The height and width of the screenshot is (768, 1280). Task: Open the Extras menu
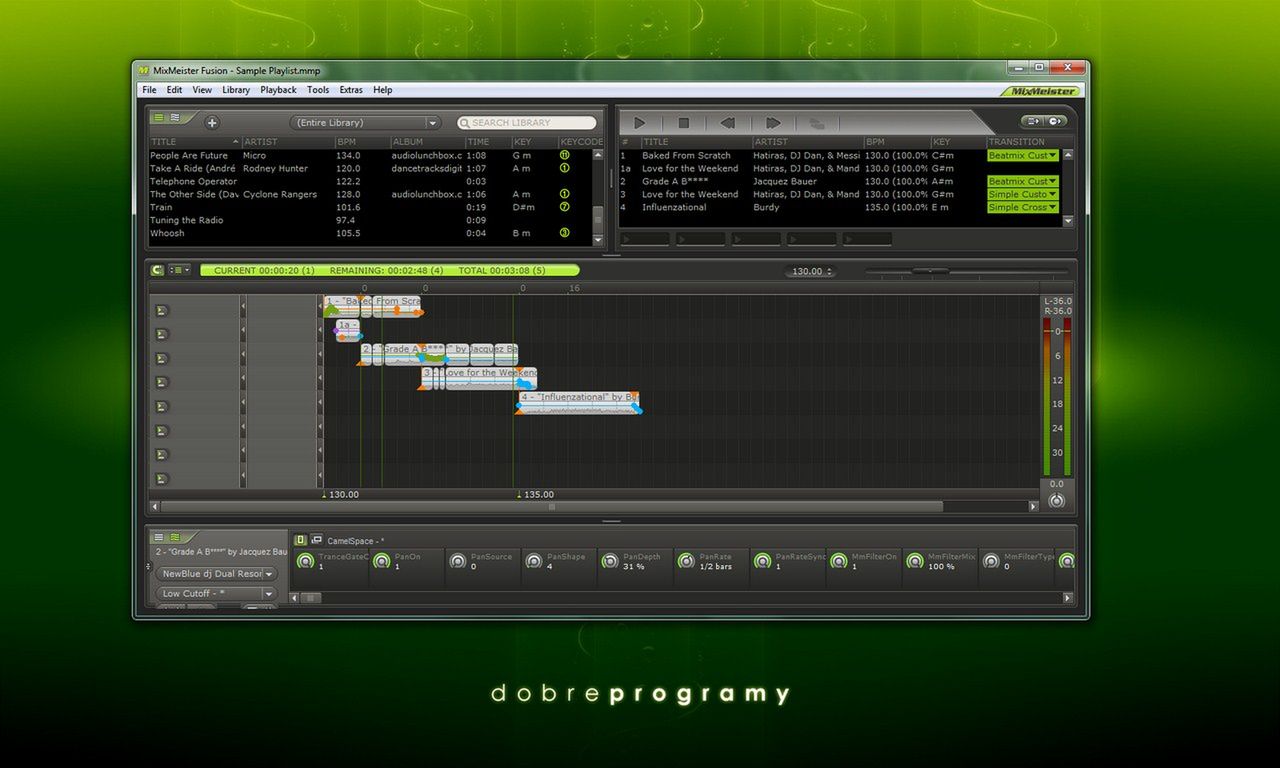351,90
